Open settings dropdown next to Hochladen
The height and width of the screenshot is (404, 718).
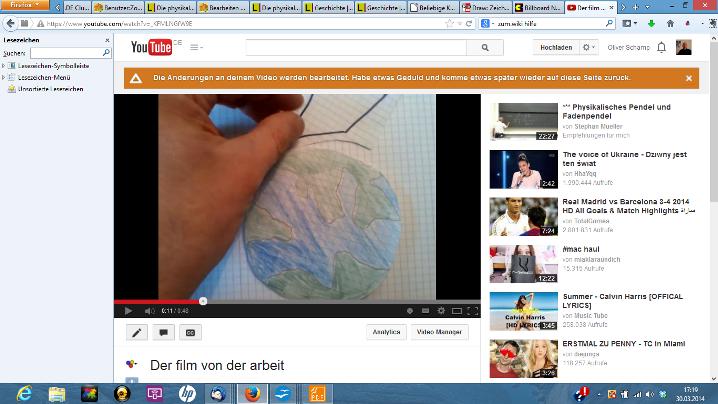(589, 47)
